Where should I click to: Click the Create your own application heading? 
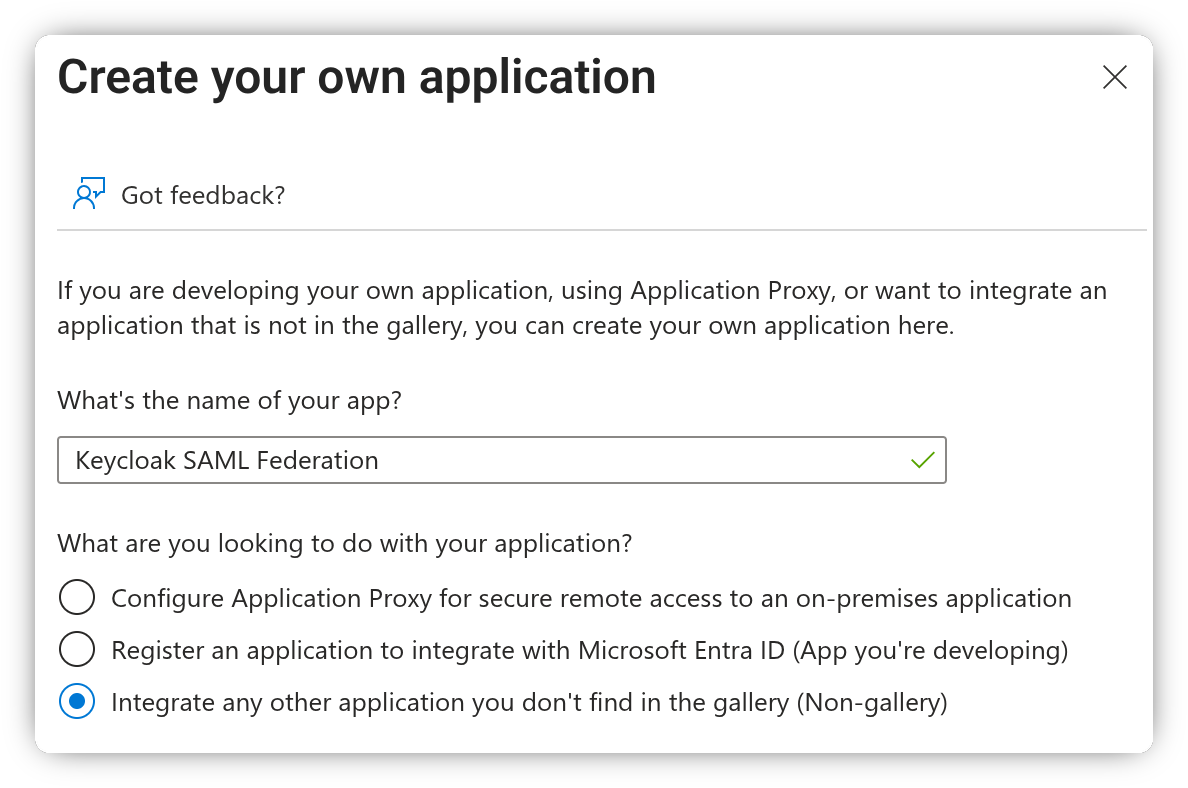coord(357,78)
